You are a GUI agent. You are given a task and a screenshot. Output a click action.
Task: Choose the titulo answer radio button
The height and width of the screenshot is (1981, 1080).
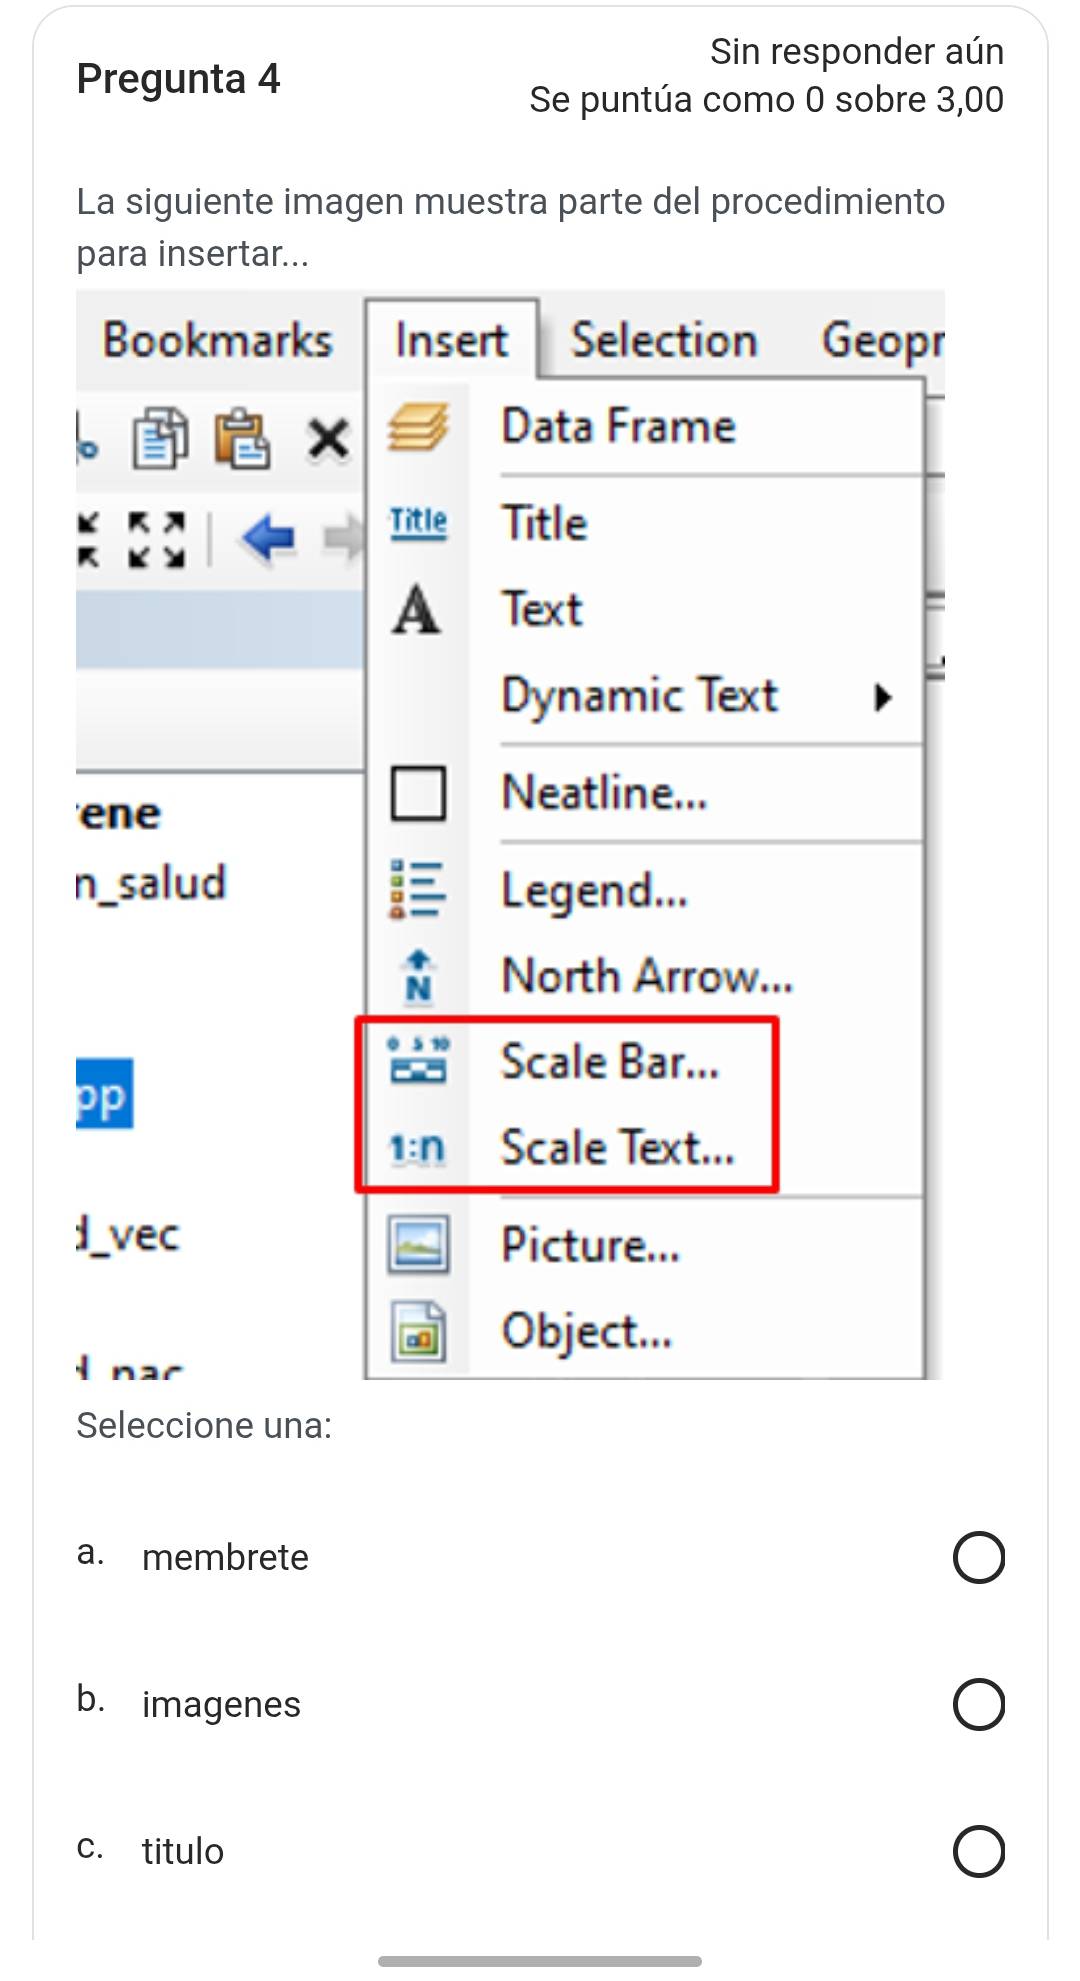tap(979, 1851)
